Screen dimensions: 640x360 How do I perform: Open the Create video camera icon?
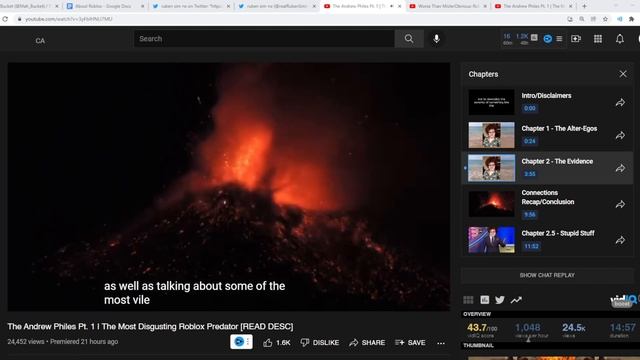576,39
